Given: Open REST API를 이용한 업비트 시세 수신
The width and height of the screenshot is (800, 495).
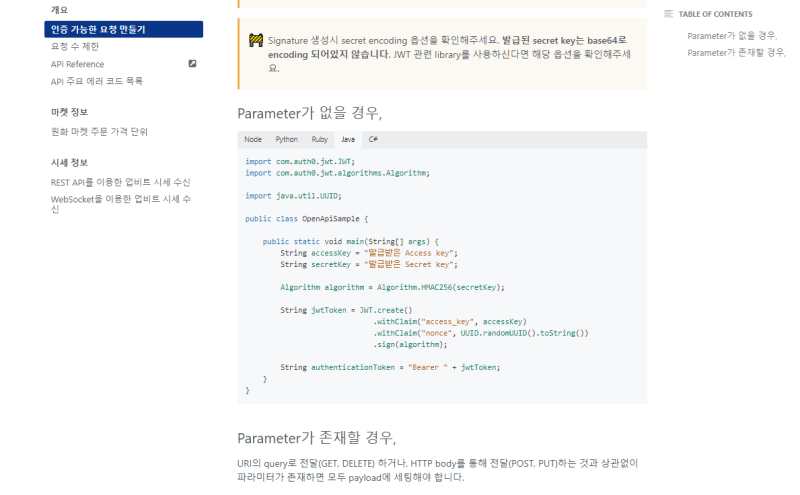Looking at the screenshot, I should [120, 182].
